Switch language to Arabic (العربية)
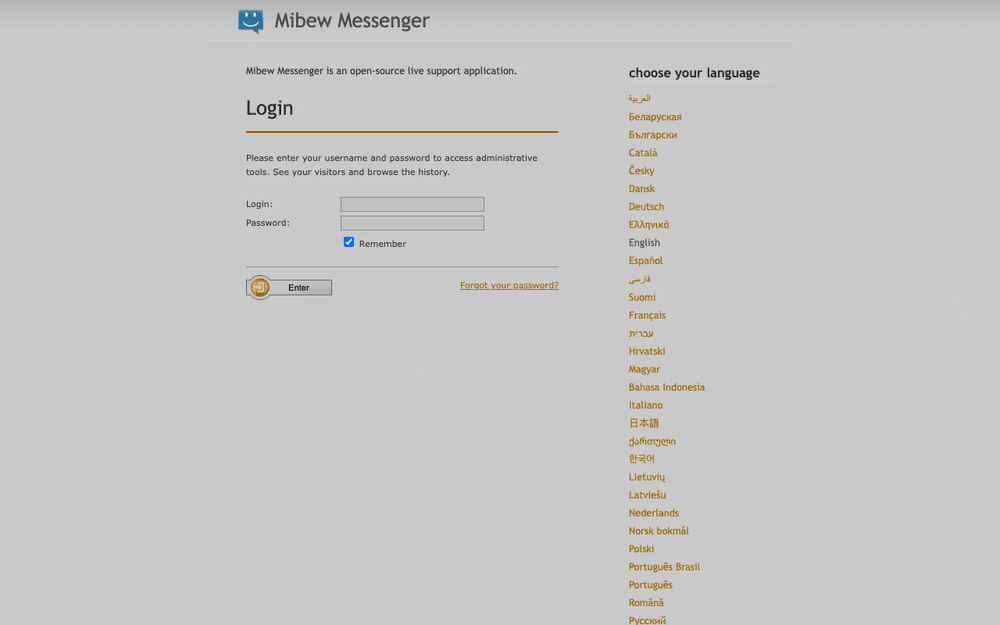 [x=639, y=98]
